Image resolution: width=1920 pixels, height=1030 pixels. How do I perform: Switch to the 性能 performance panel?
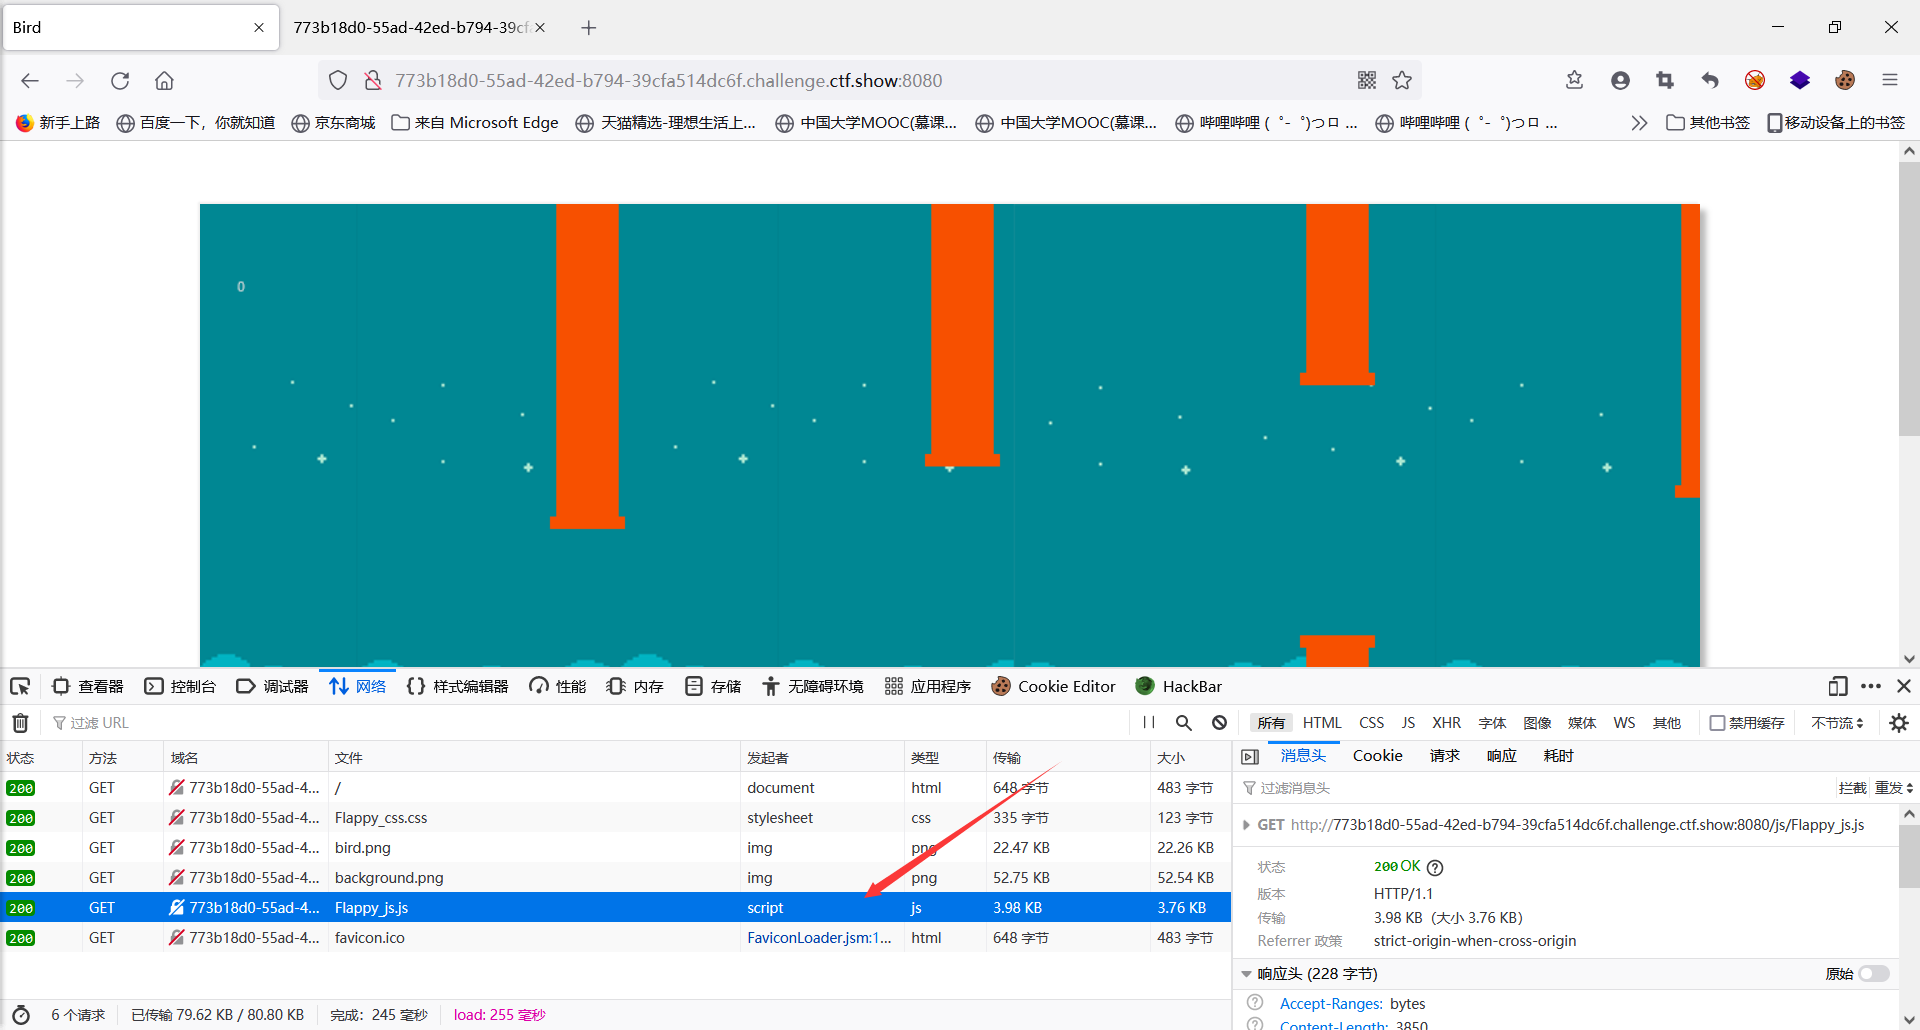[x=558, y=687]
